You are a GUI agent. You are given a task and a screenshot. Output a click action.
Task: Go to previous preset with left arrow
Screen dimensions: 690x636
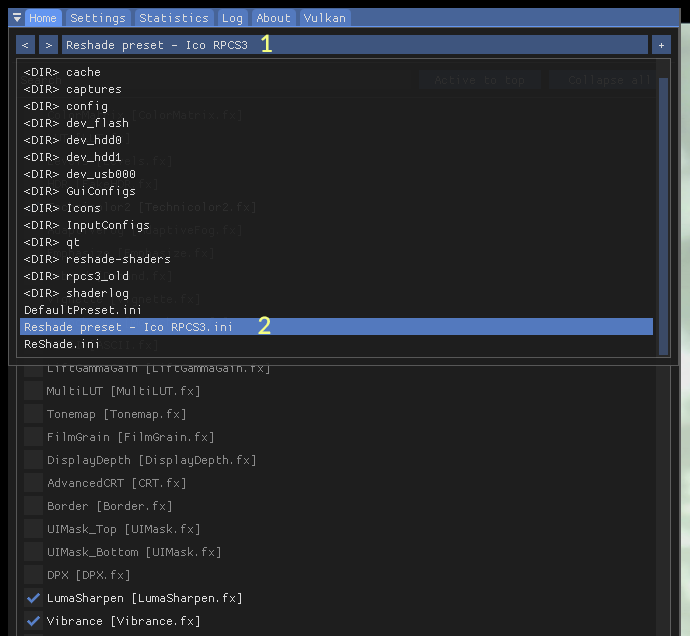(26, 45)
